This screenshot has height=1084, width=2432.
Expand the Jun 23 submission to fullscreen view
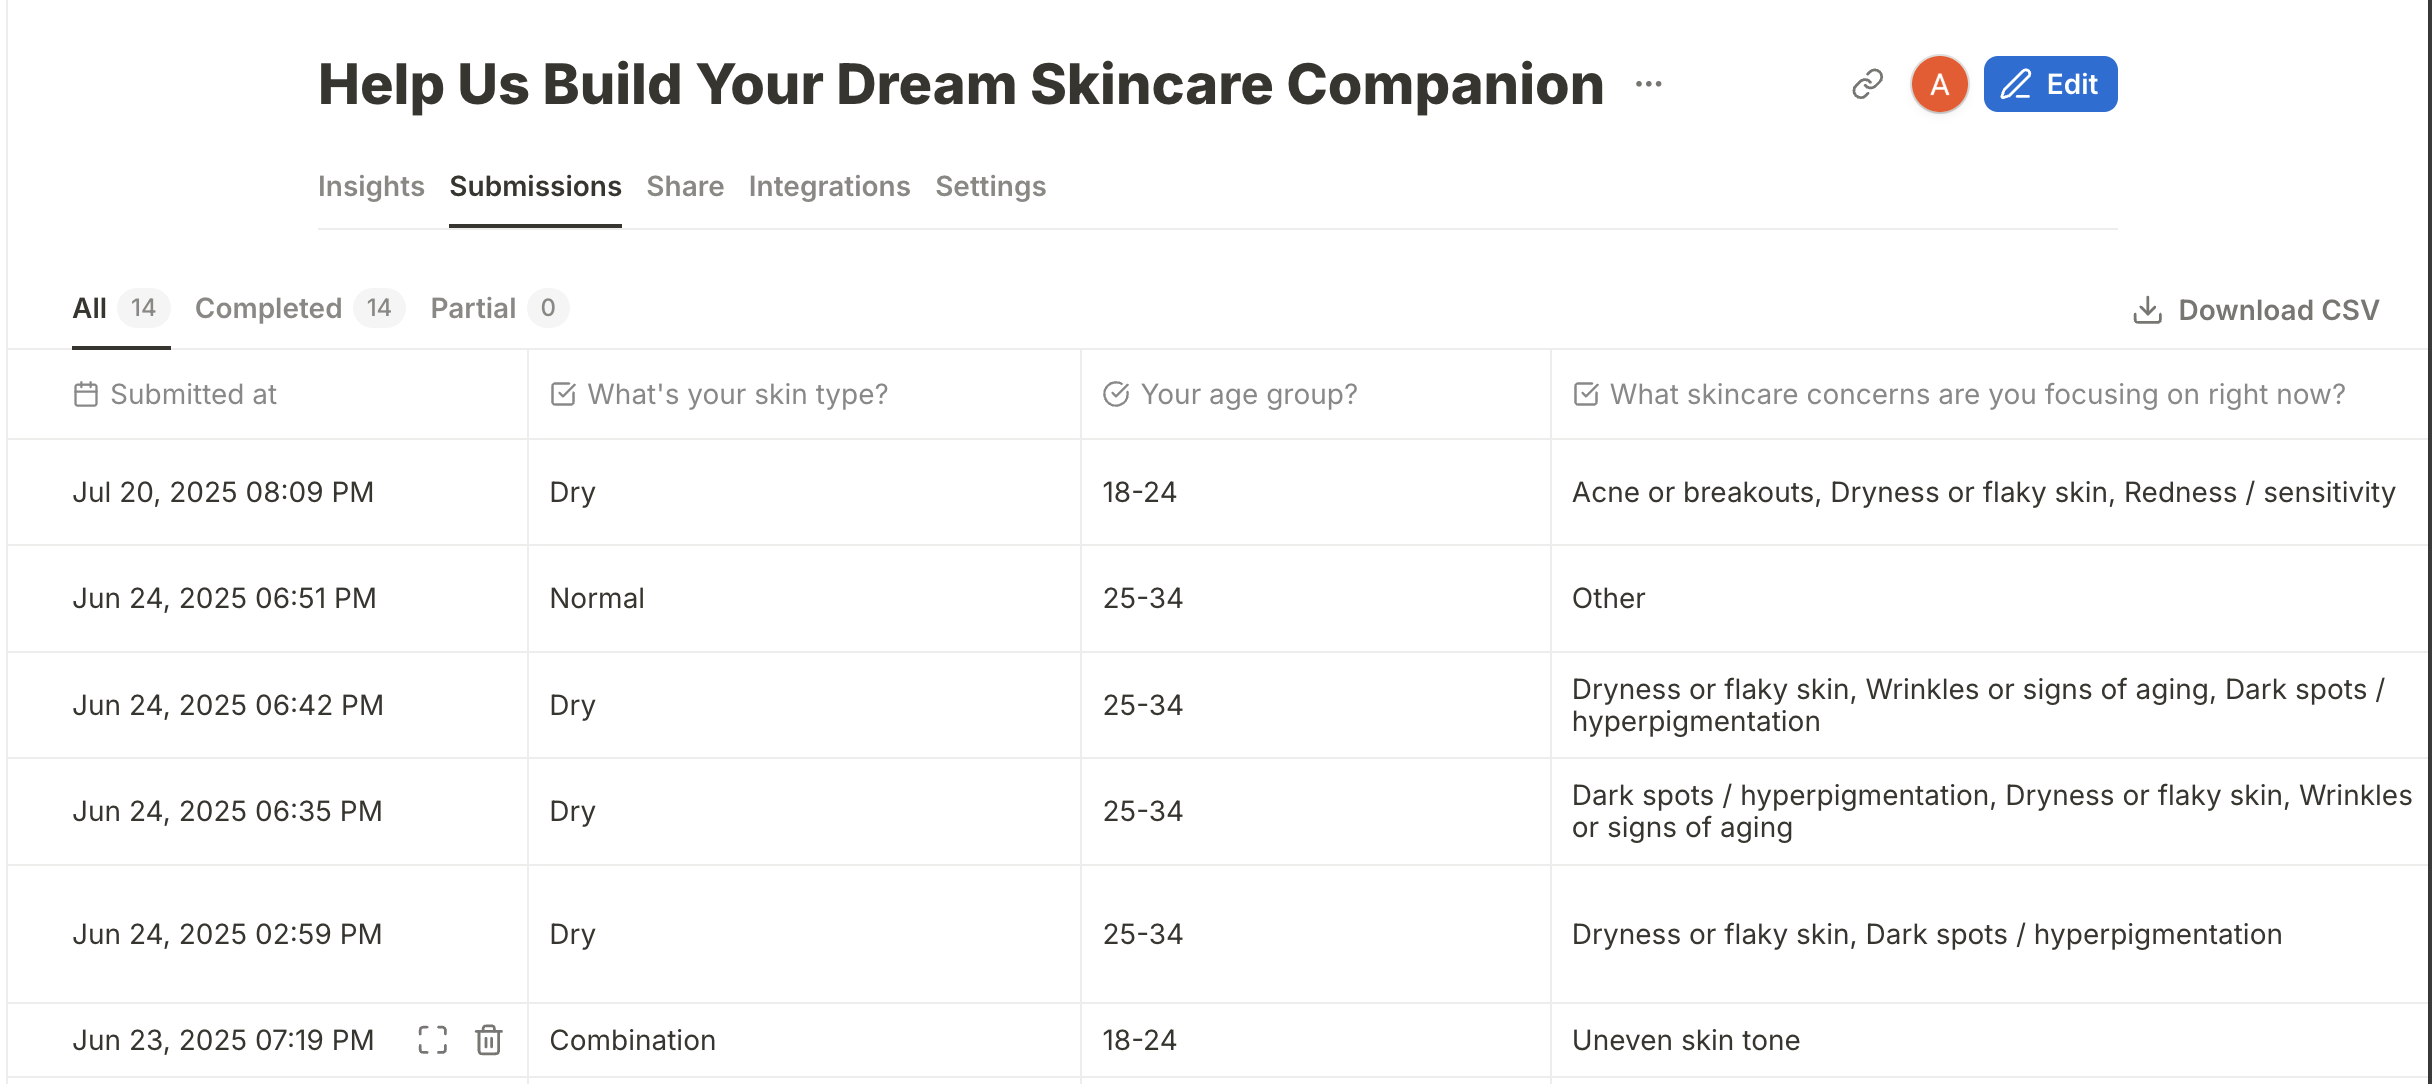click(x=432, y=1040)
